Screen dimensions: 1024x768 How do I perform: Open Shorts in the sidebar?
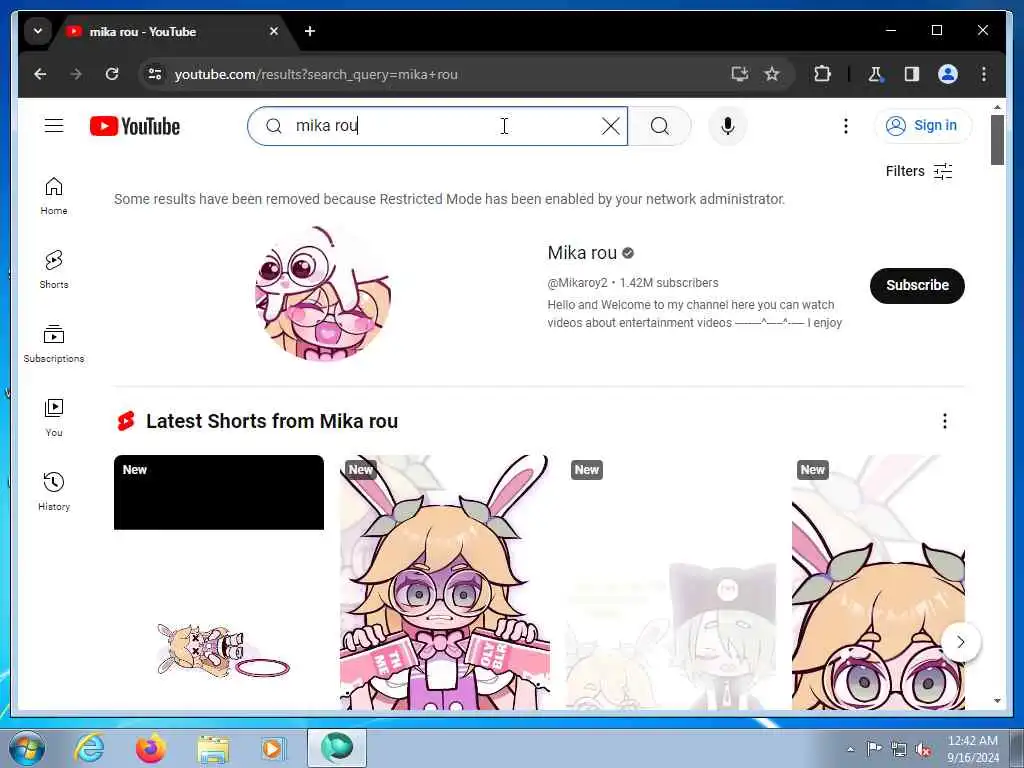pos(54,269)
